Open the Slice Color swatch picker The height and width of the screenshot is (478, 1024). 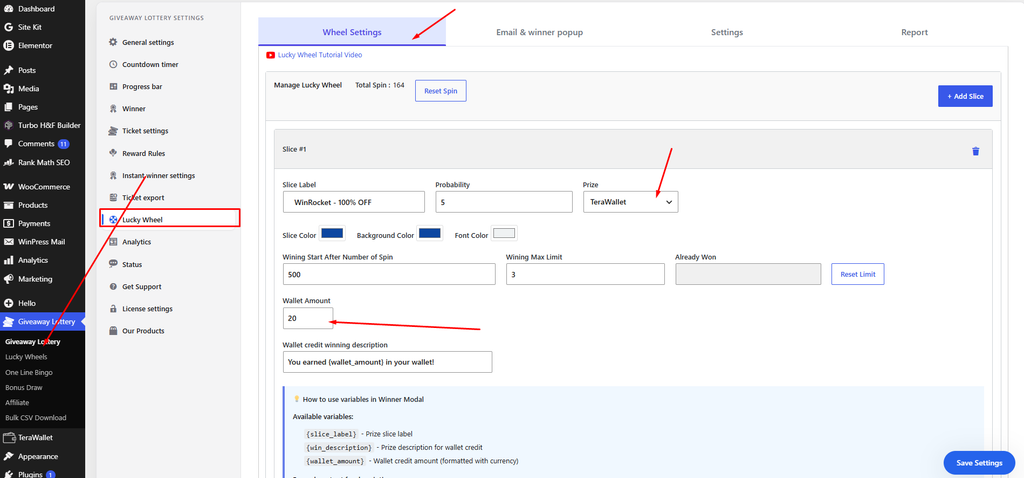[x=332, y=233]
